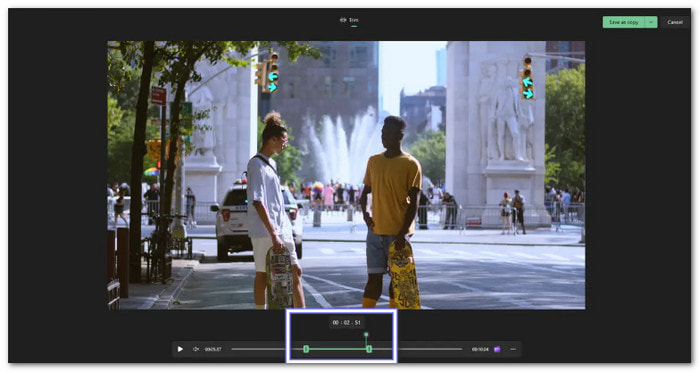
Task: Click the left green trim handle
Action: pyautogui.click(x=306, y=349)
